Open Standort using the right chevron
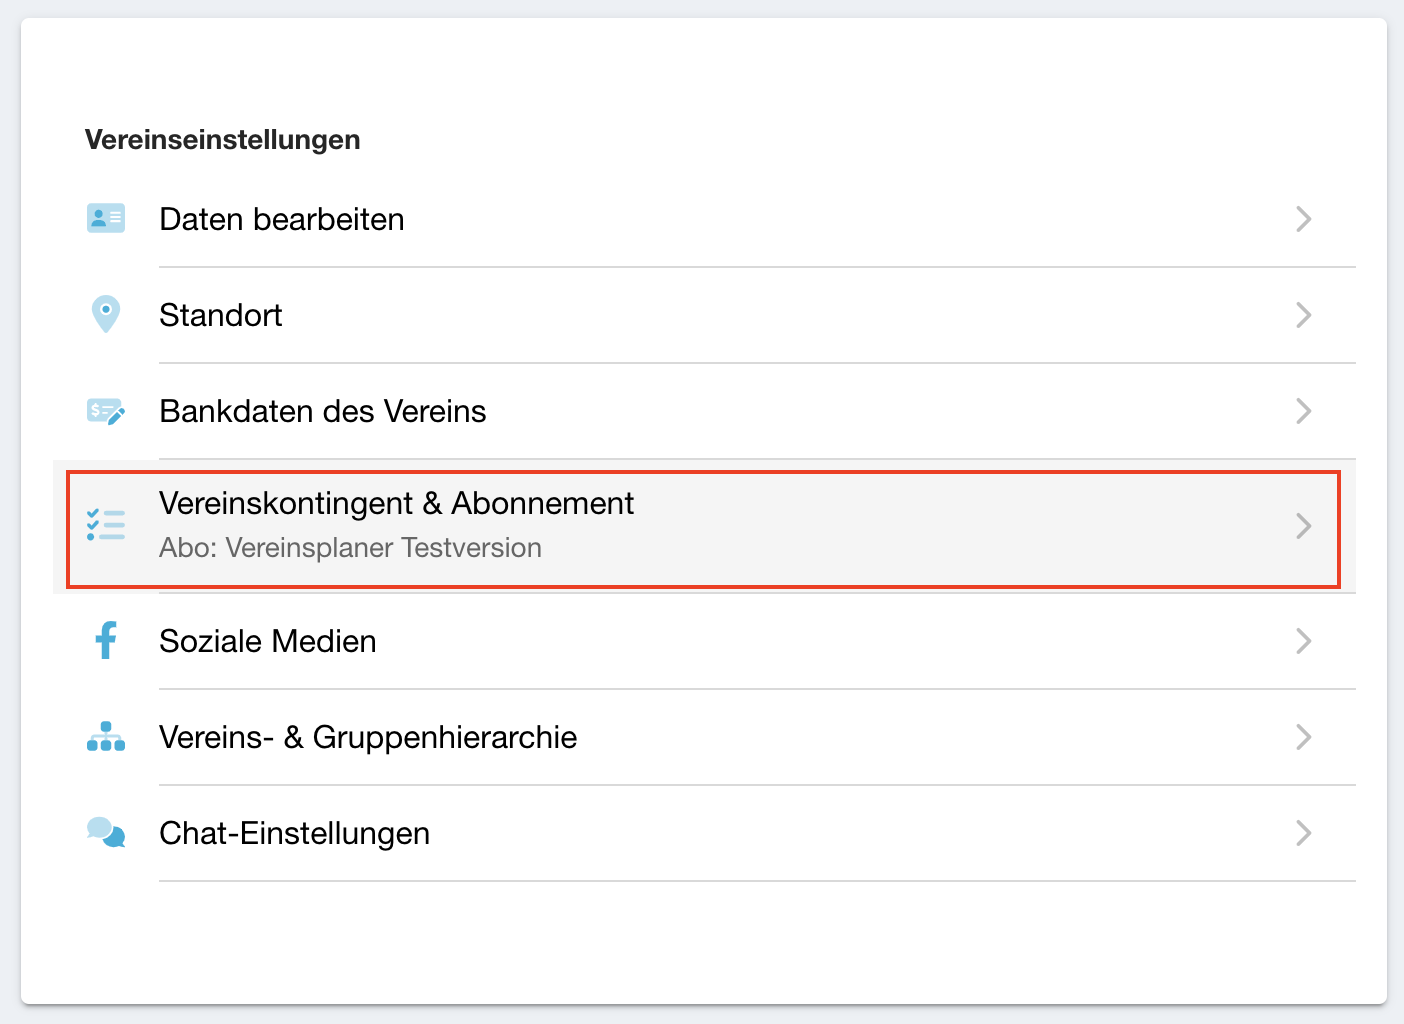The image size is (1404, 1024). 1303,315
